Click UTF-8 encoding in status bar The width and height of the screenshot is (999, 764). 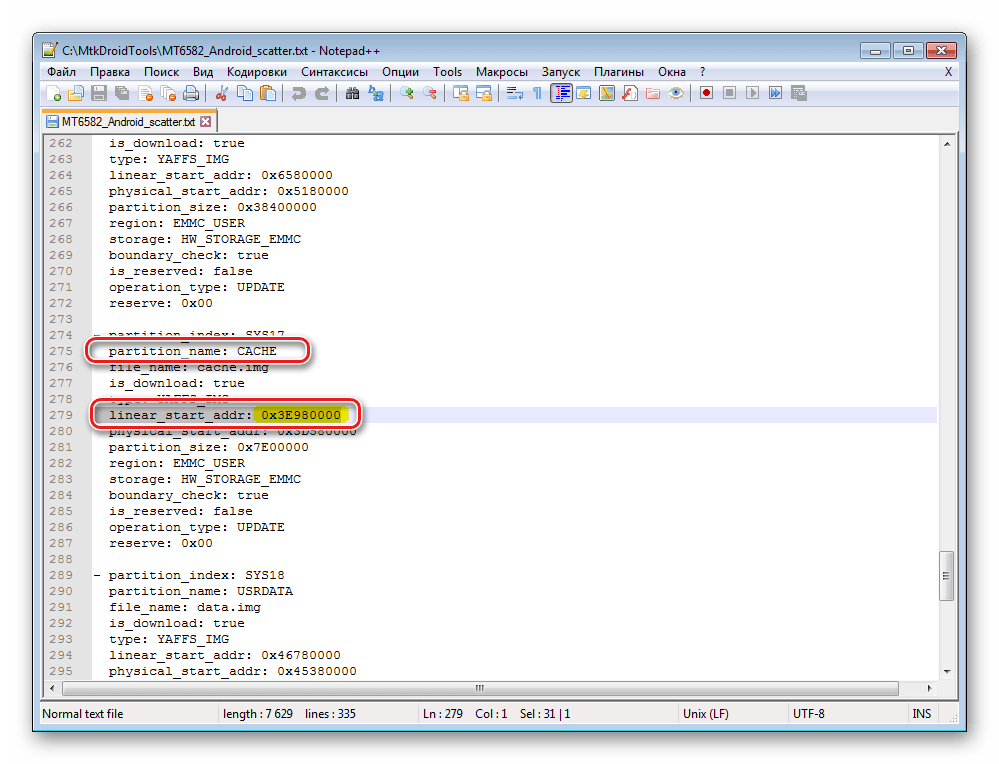click(x=809, y=714)
